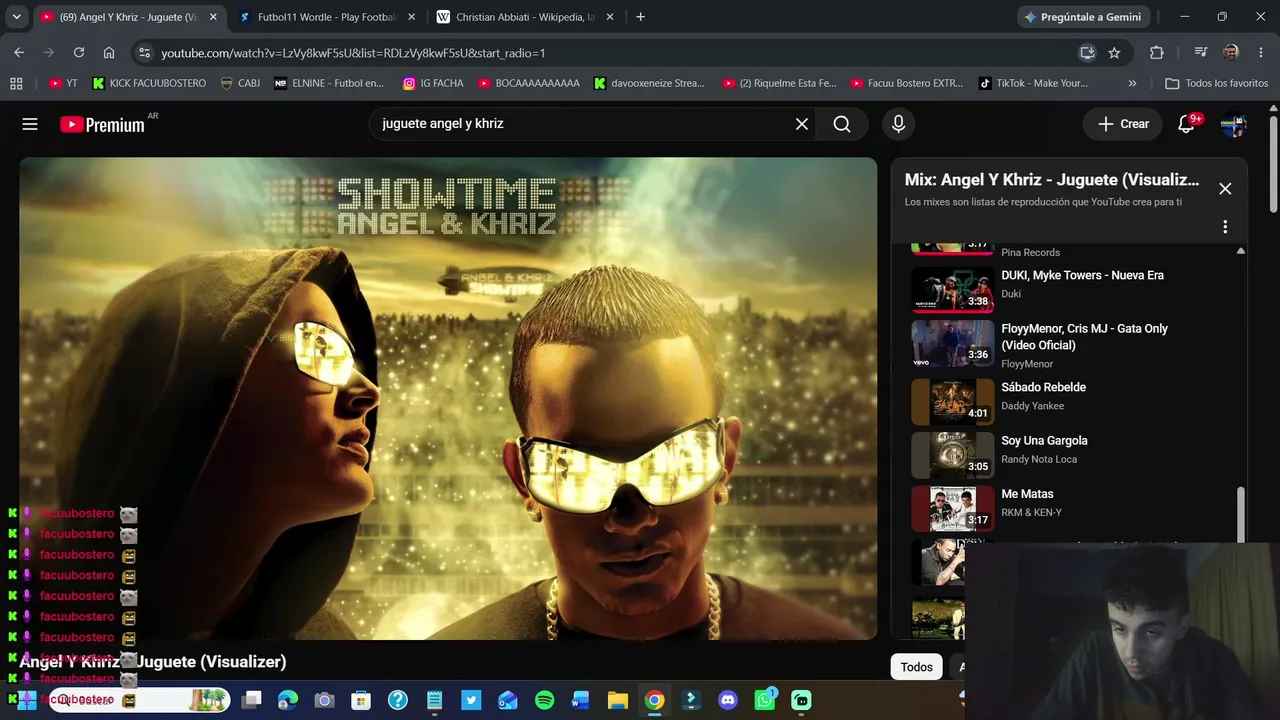Screen dimensions: 1280x720
Task: Open the Windows taskbar search box
Action: pyautogui.click(x=138, y=700)
